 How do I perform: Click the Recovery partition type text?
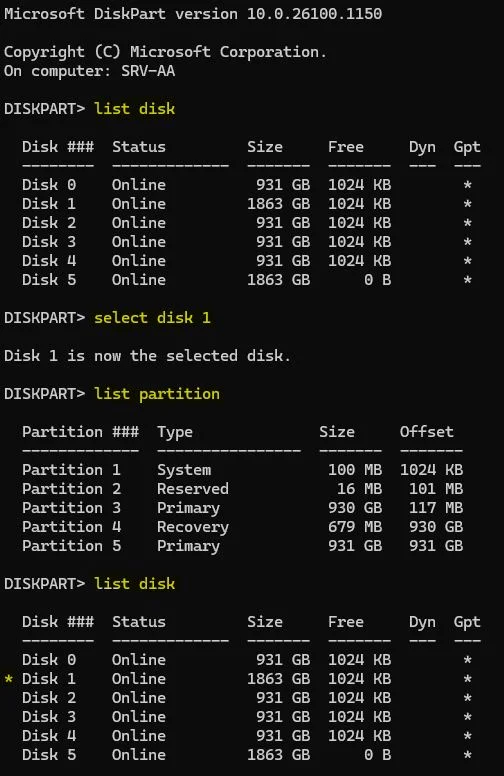coord(193,527)
